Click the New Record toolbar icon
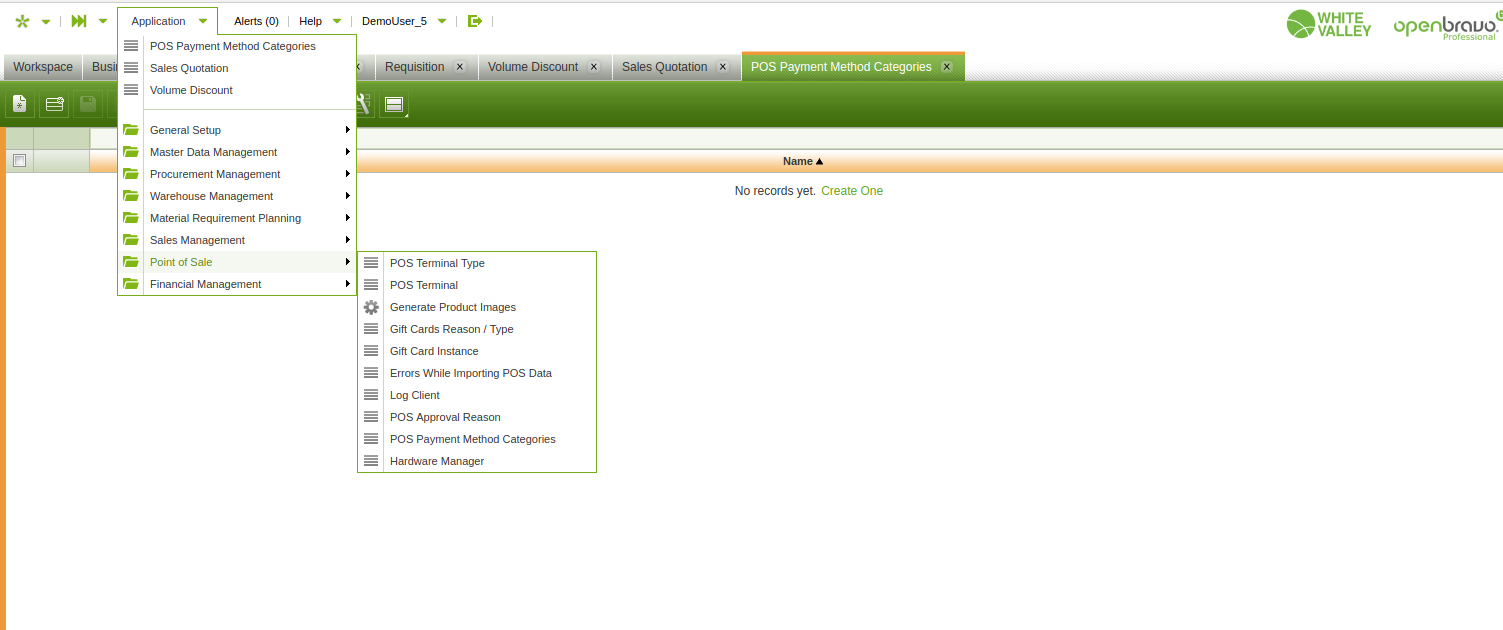The height and width of the screenshot is (630, 1503). point(20,104)
